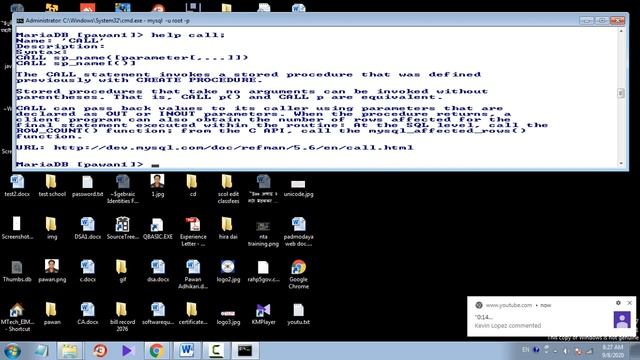The image size is (640, 360).
Task: Open Thumbs.db file
Action: click(x=17, y=271)
